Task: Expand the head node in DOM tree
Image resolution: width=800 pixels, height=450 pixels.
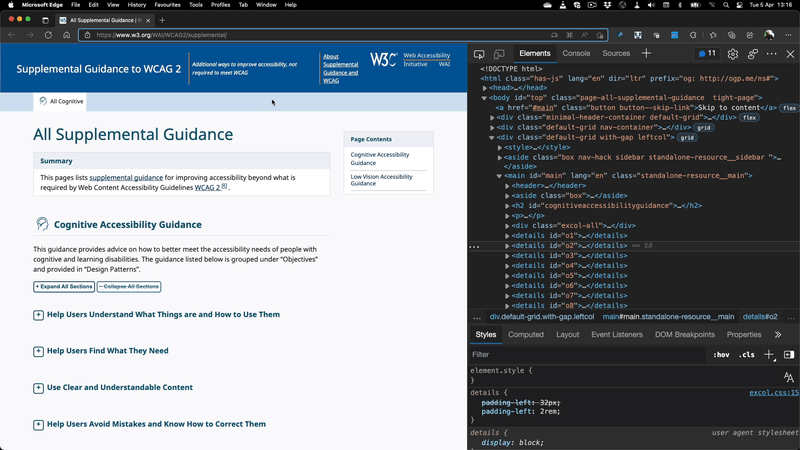Action: point(485,88)
